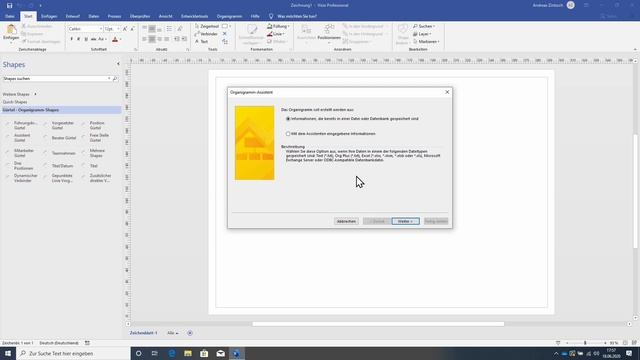Select radio option for data stored in file or database
The width and height of the screenshot is (640, 360).
point(288,119)
